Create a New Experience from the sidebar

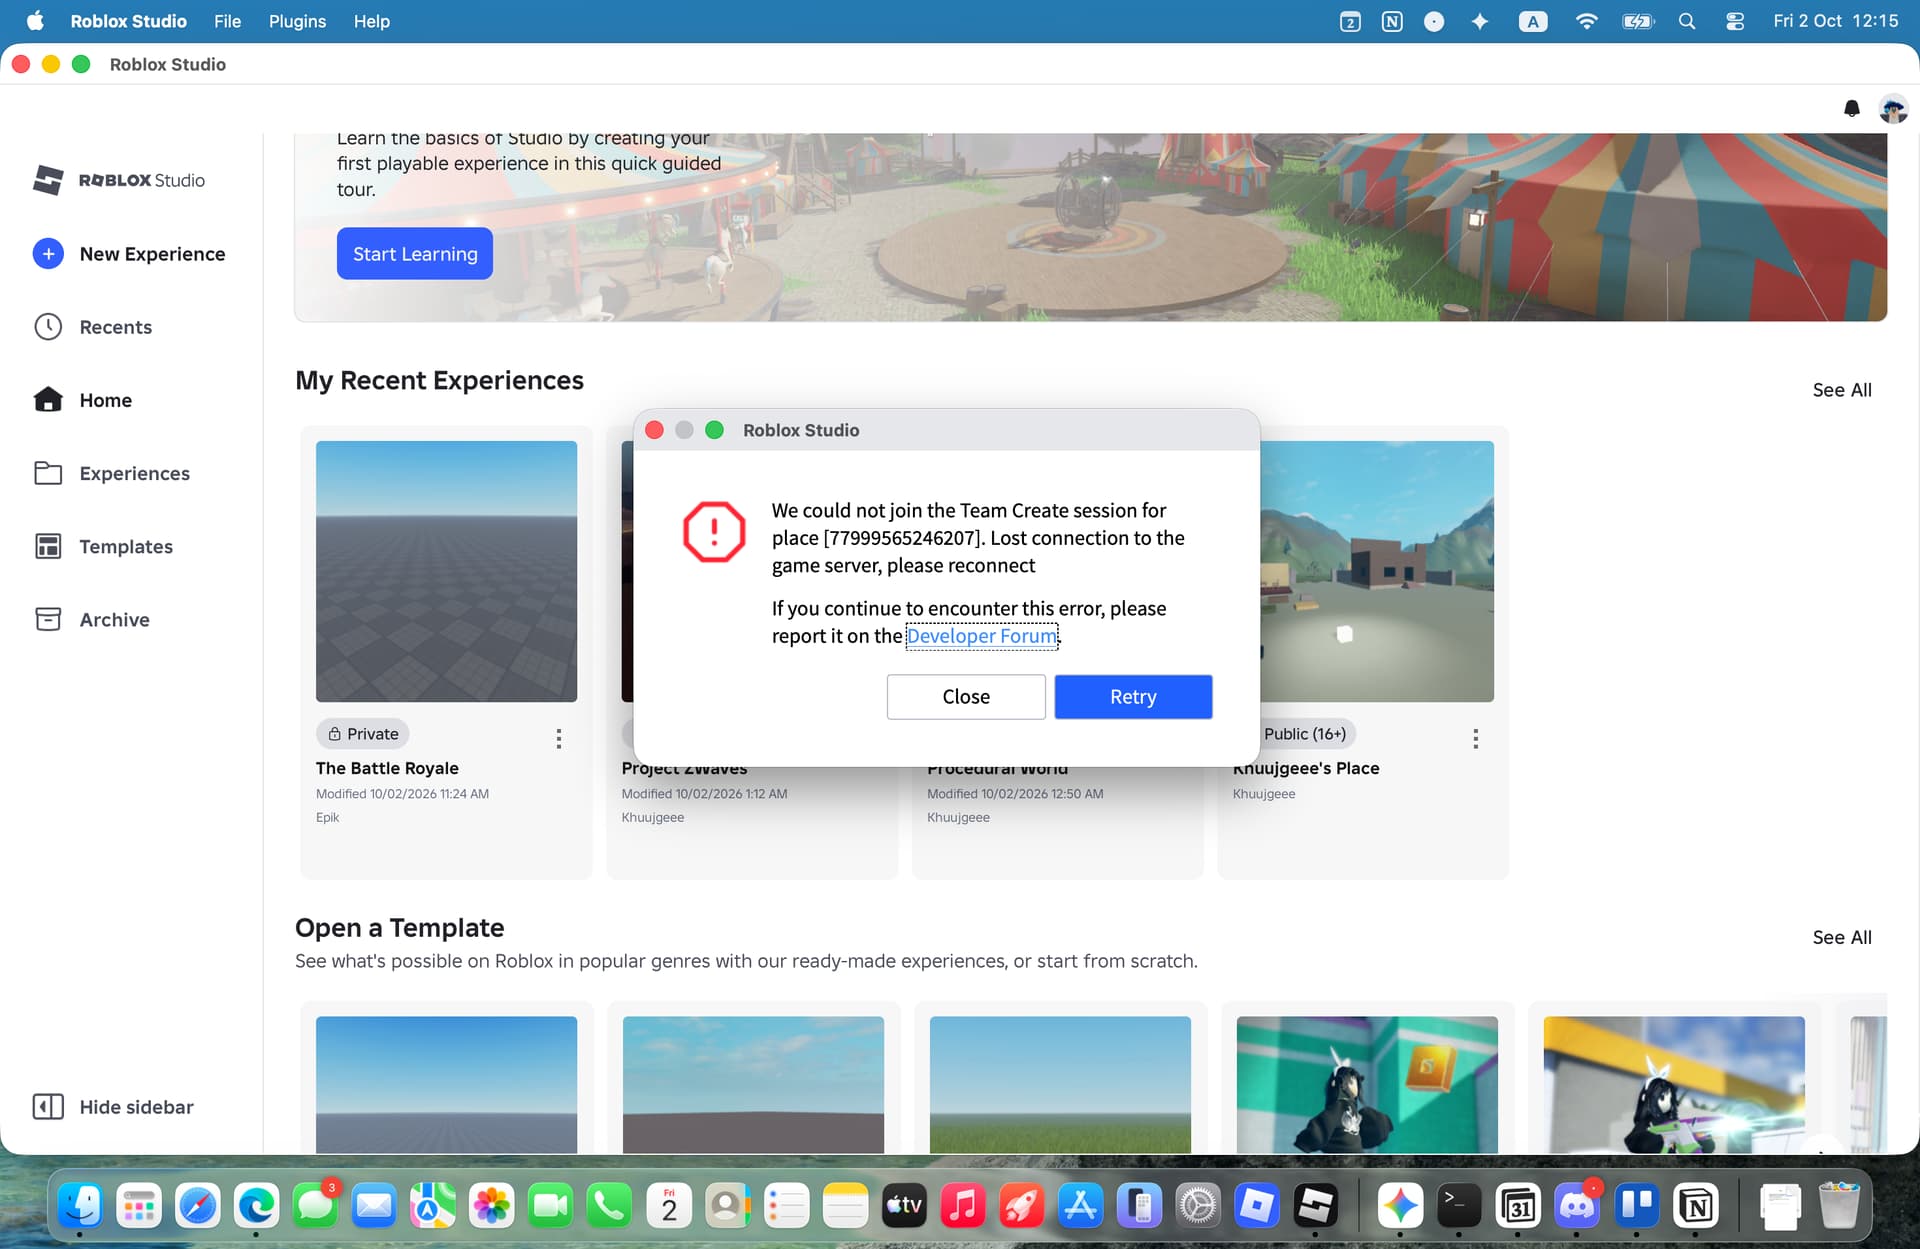coord(129,254)
